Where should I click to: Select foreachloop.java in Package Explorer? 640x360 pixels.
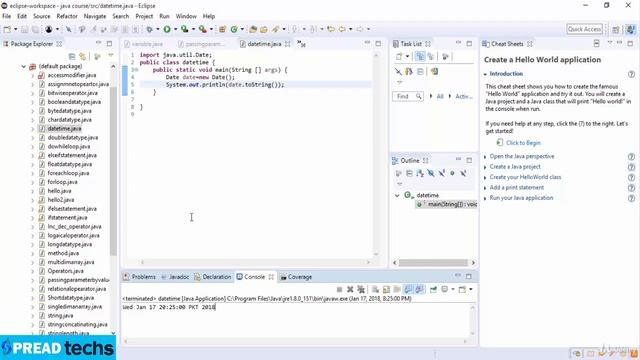click(68, 173)
